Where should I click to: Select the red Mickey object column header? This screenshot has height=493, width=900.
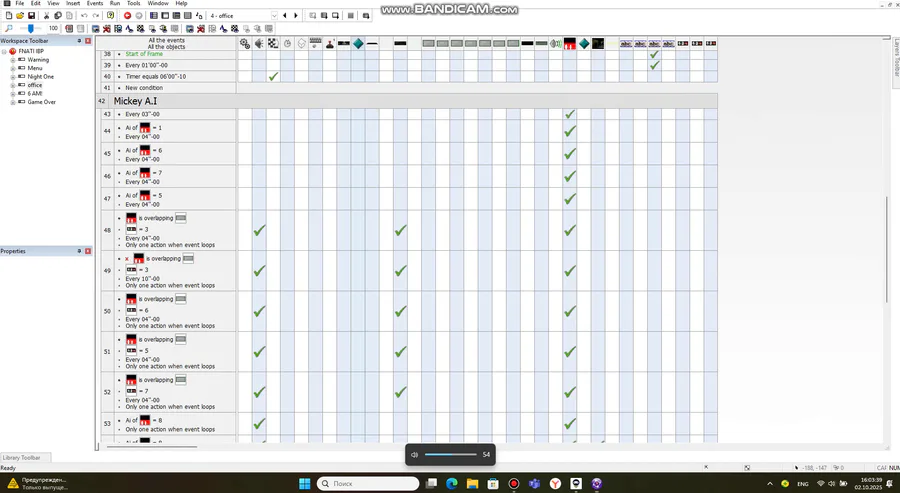[x=569, y=43]
